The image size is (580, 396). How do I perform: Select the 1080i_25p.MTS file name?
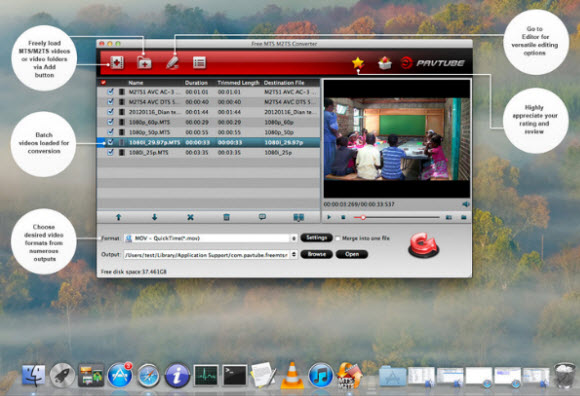149,152
